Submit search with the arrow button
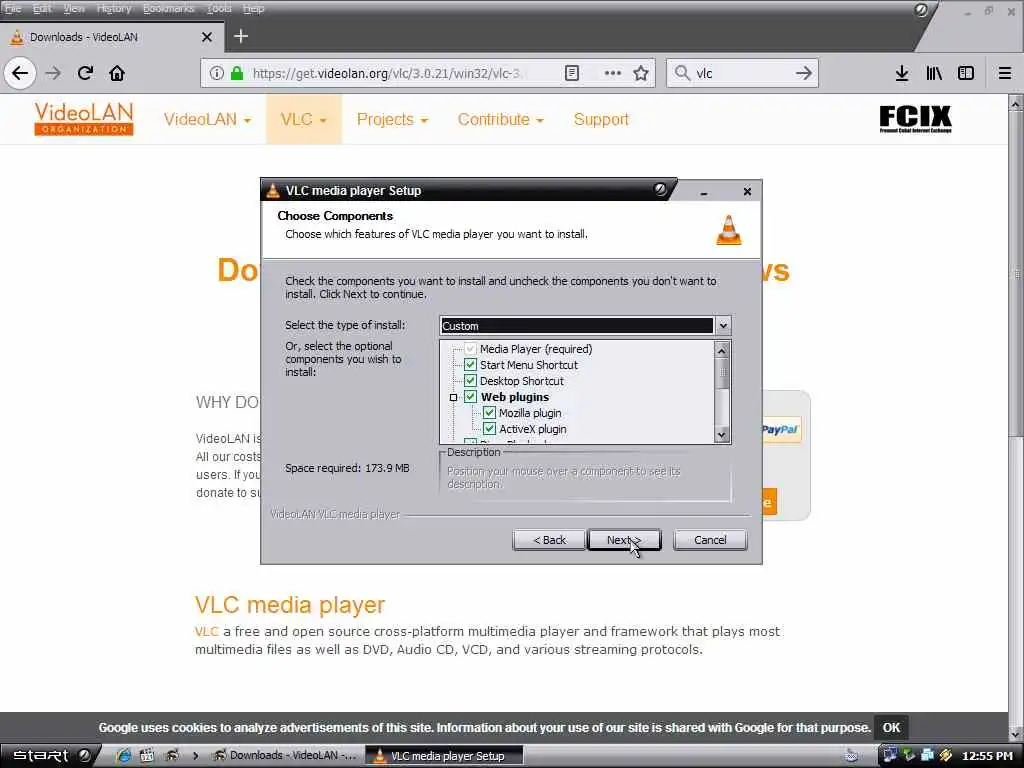 tap(804, 73)
